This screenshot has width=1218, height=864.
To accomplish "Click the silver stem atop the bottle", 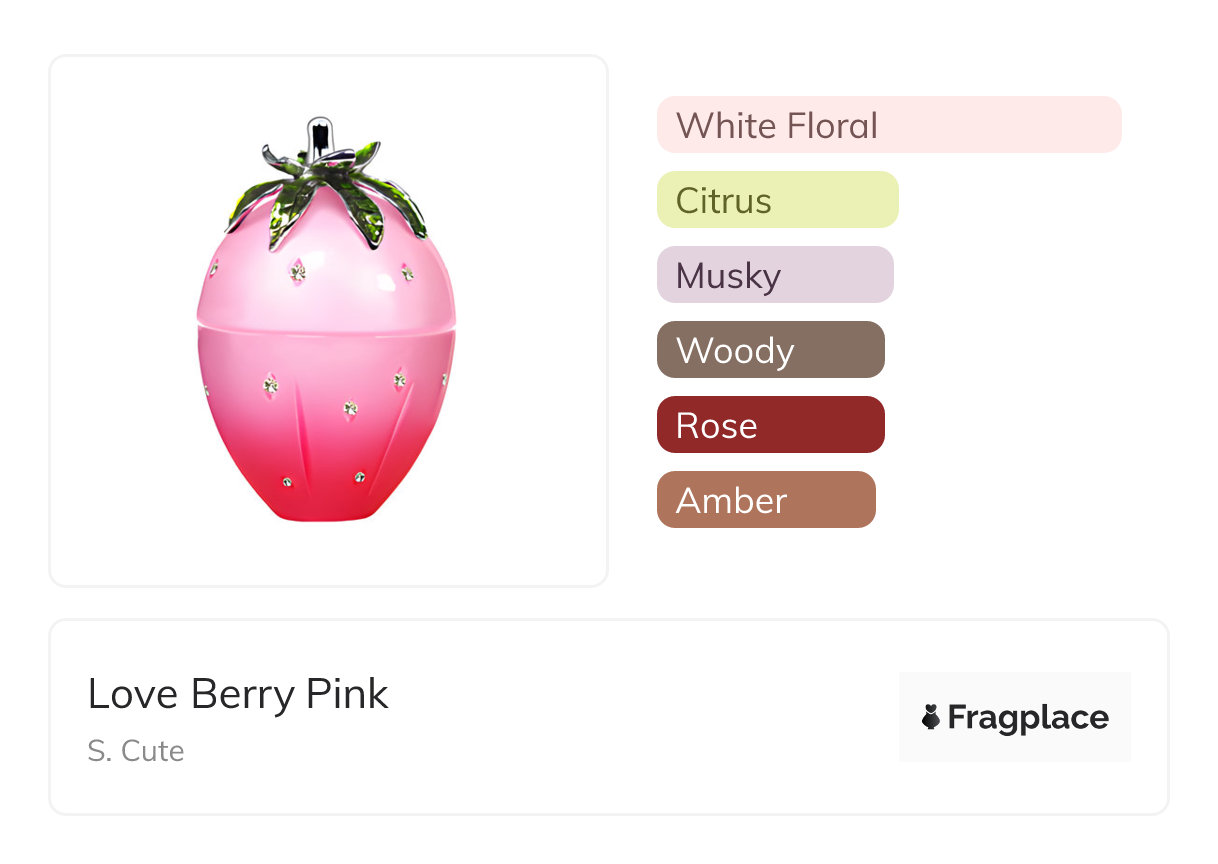I will click(x=319, y=137).
